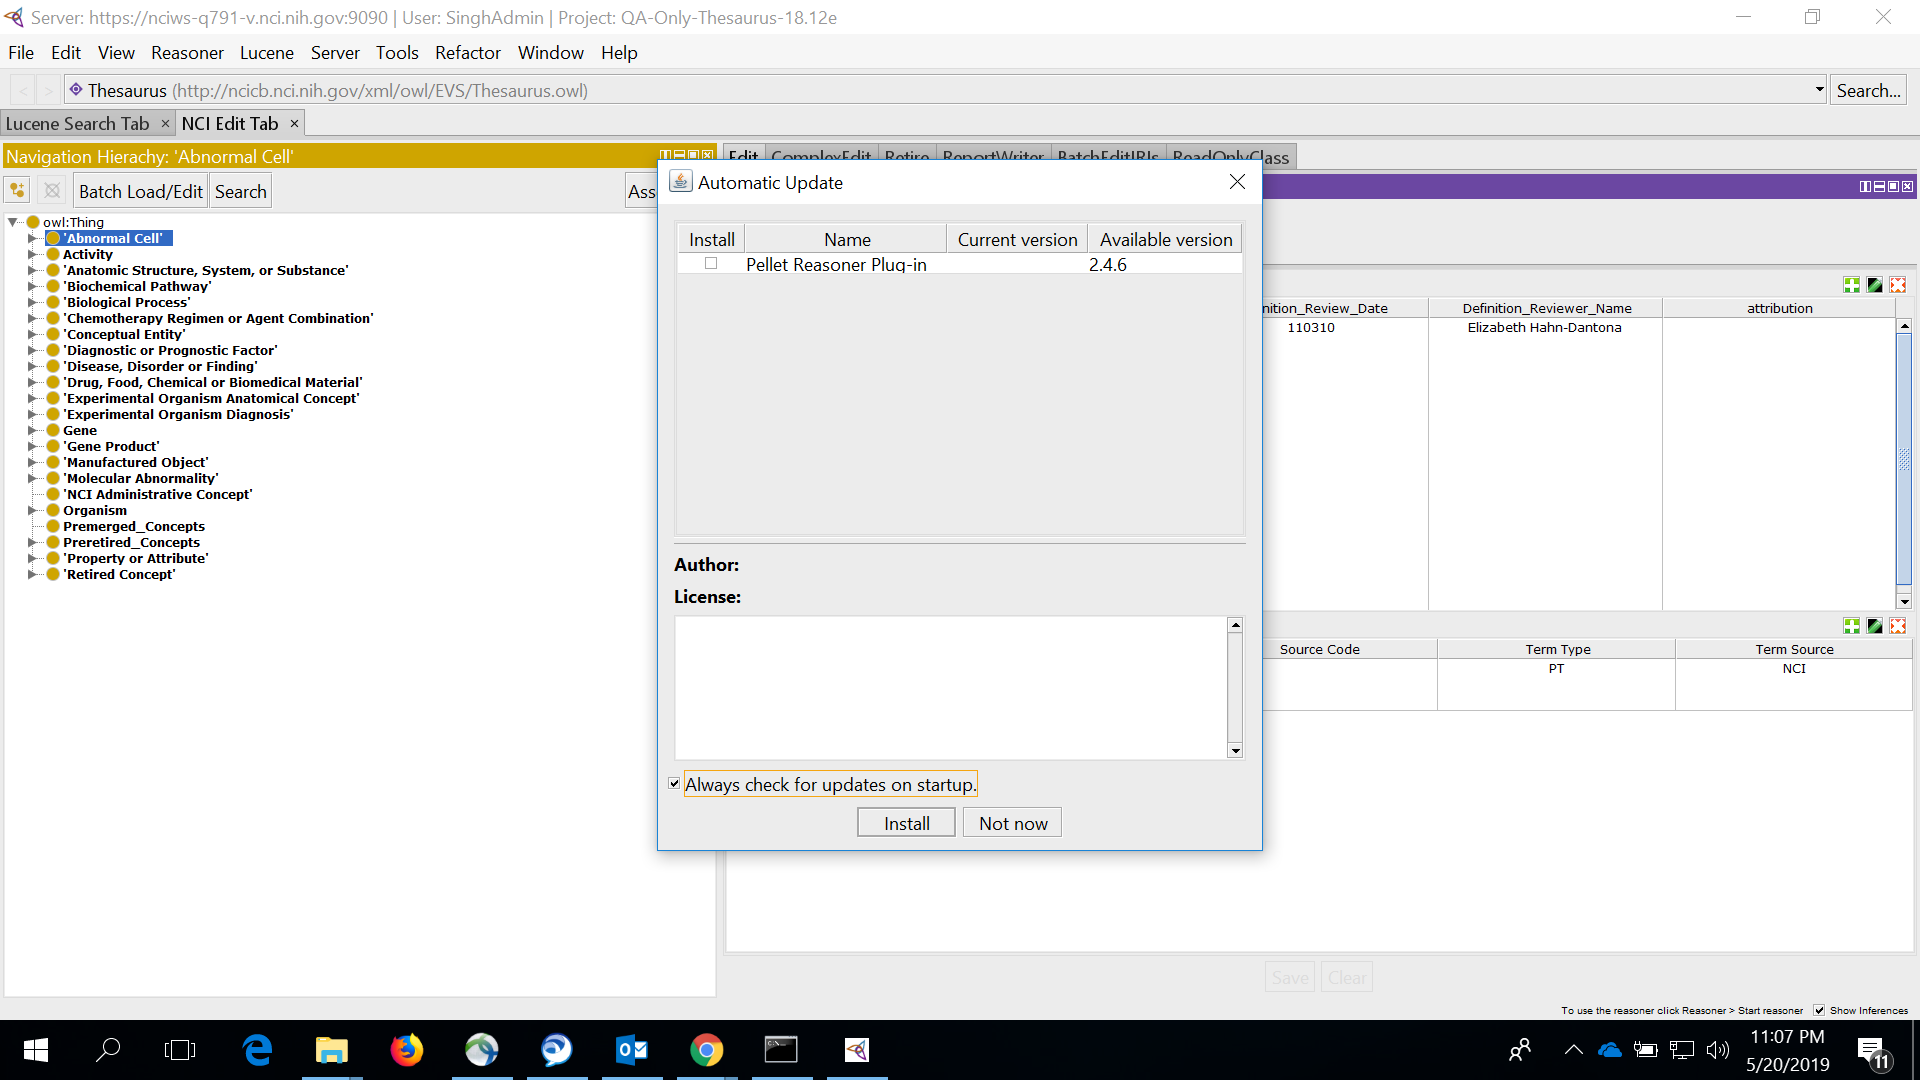
Task: Click the create subclass icon above the hierarchy
Action: point(16,189)
